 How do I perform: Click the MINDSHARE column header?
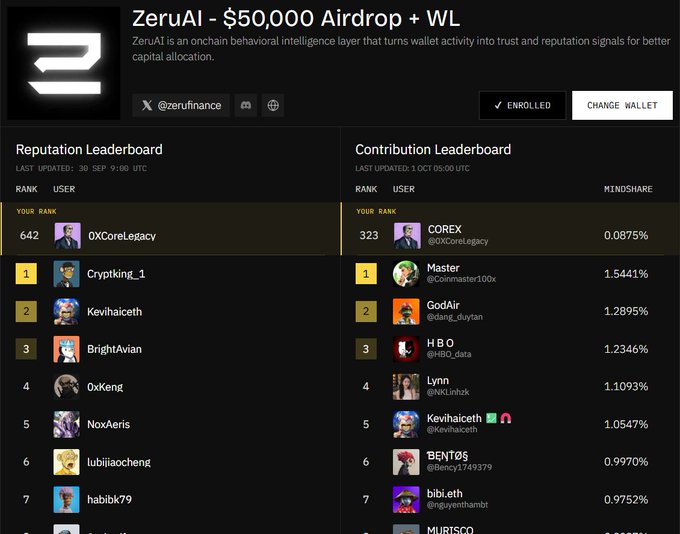pos(628,189)
